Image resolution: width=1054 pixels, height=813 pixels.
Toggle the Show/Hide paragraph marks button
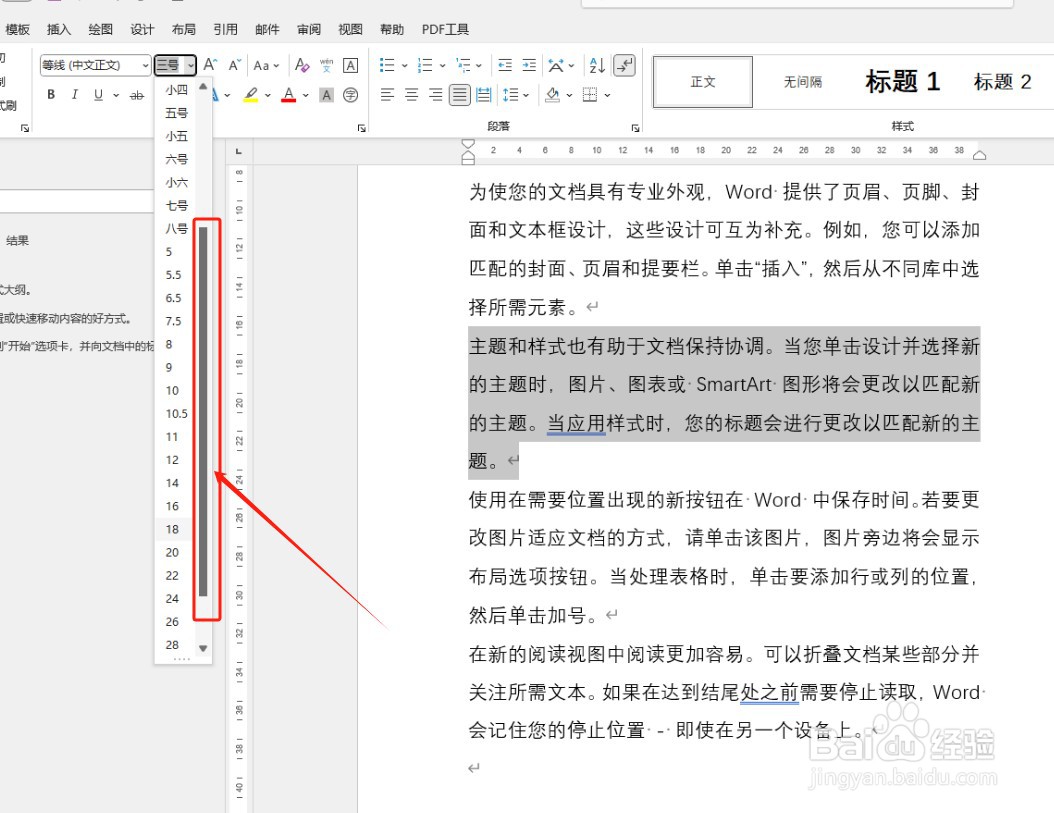pyautogui.click(x=623, y=63)
